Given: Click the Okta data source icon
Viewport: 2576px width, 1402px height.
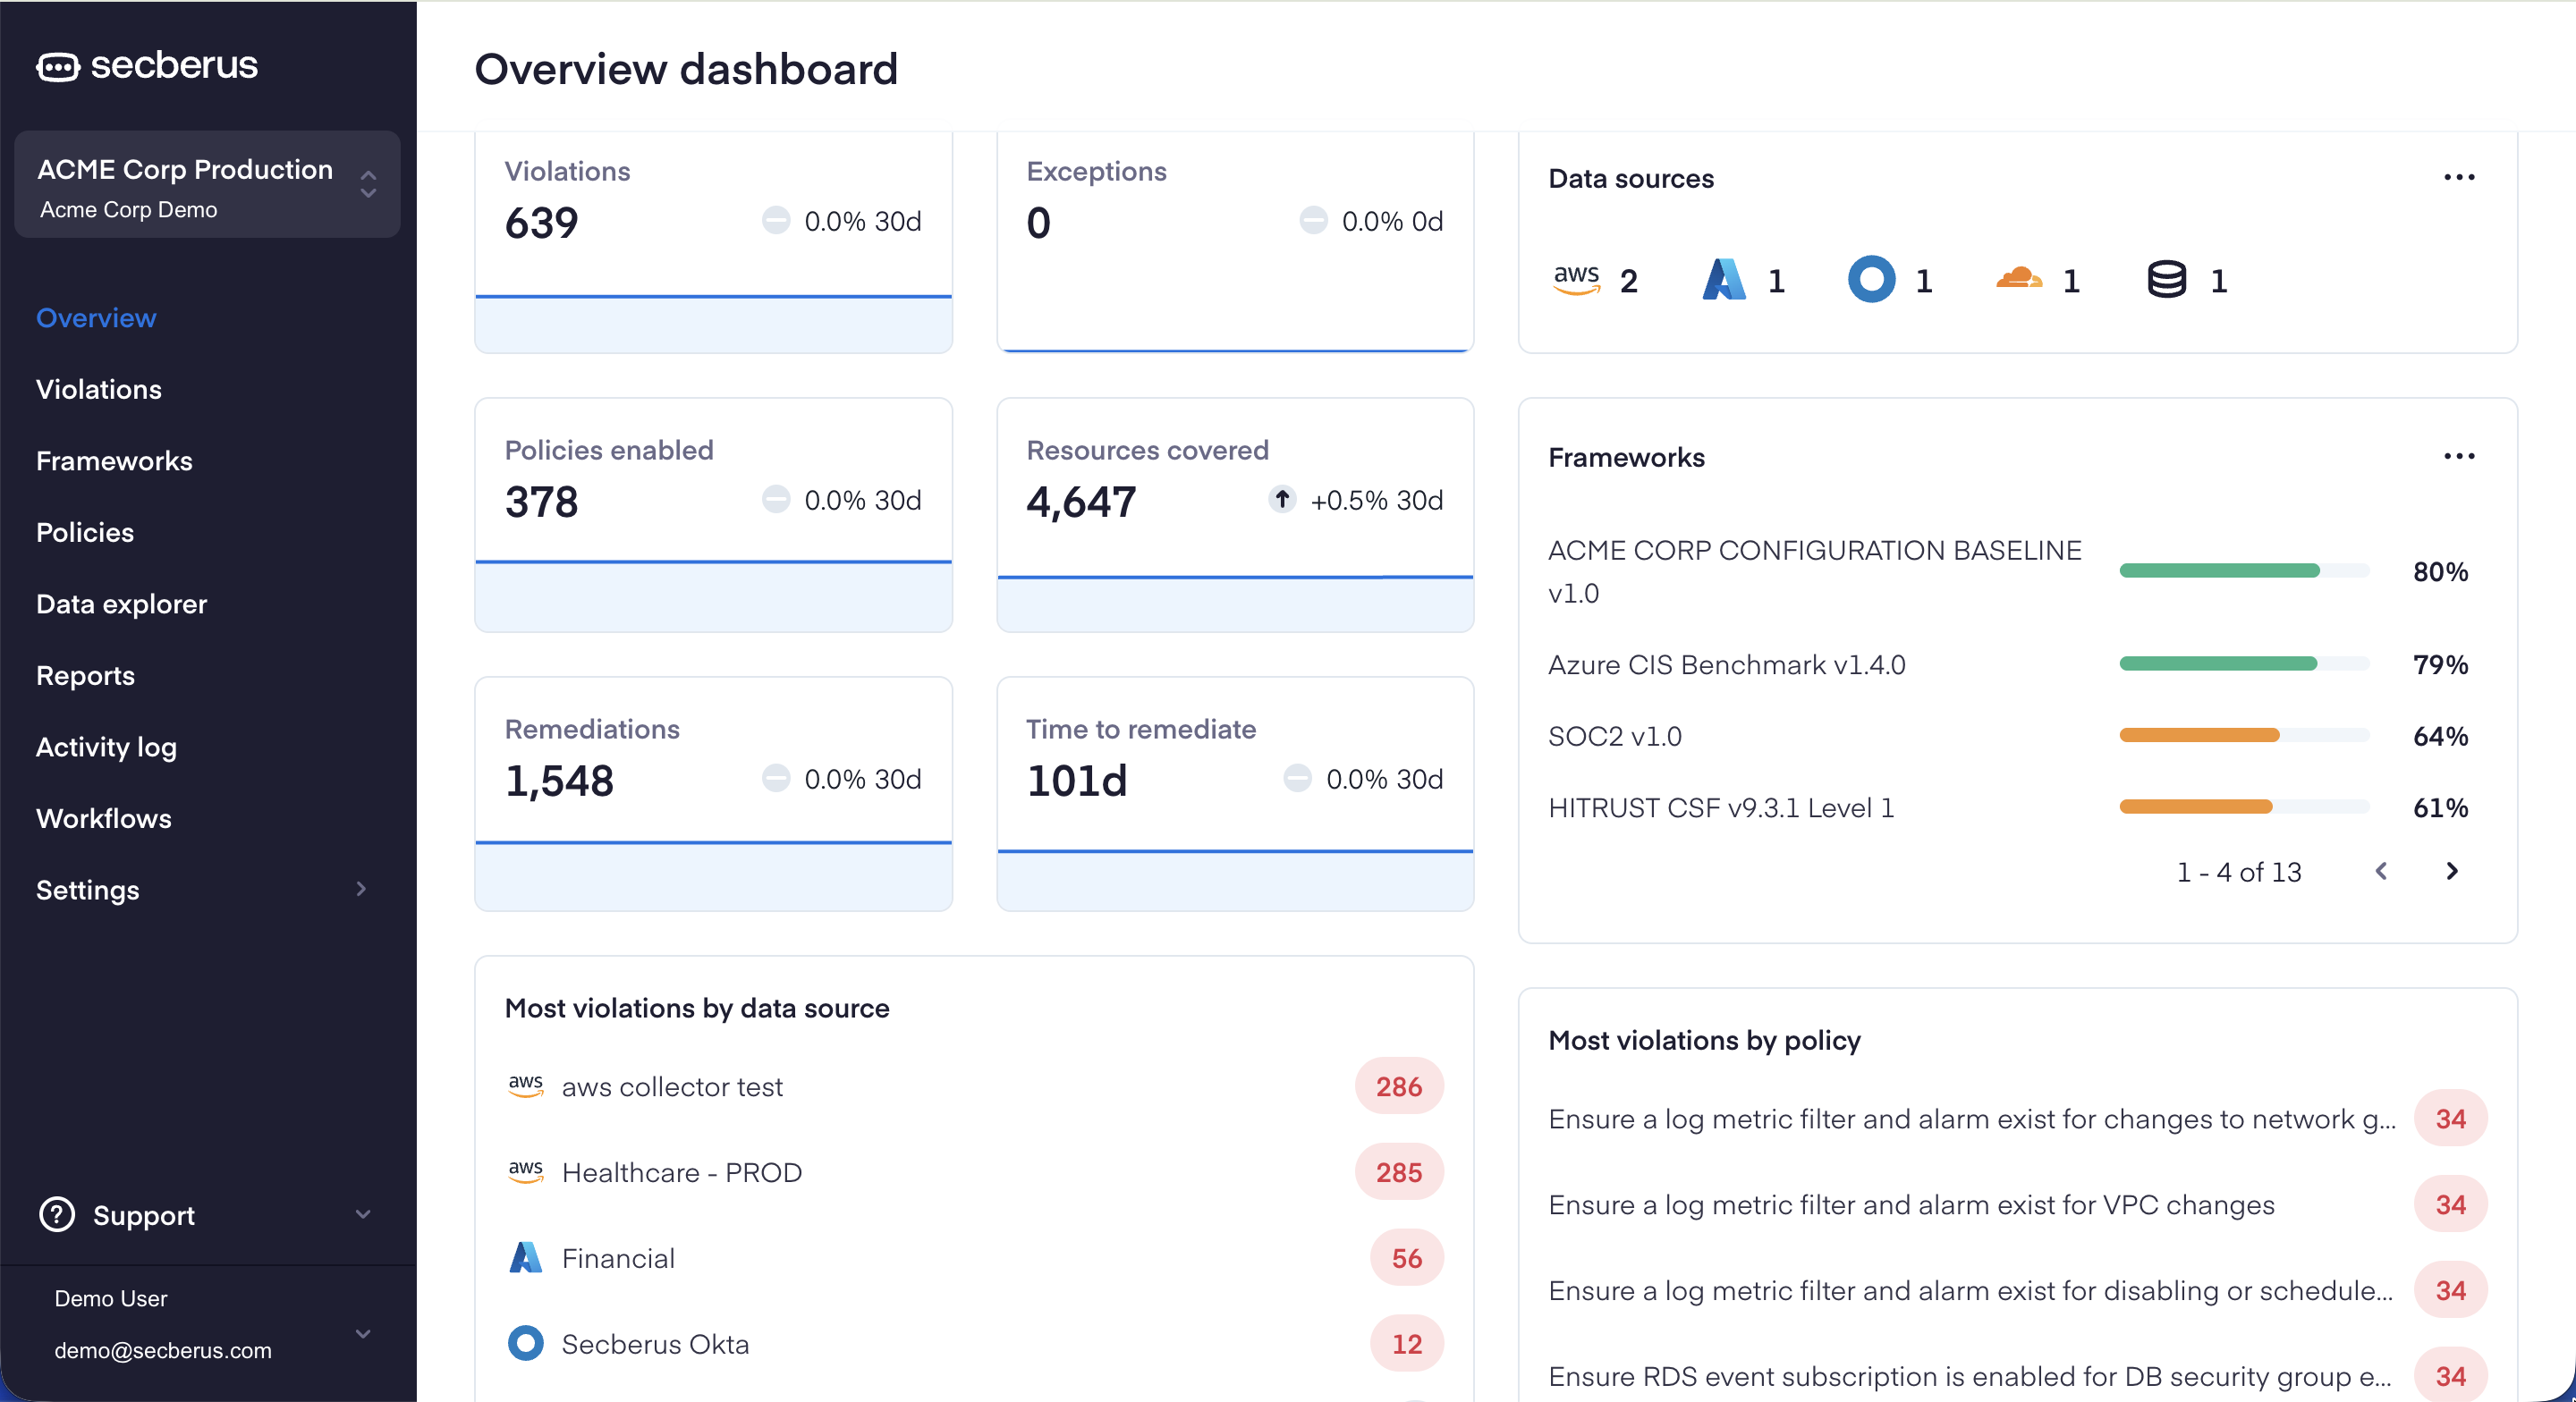Looking at the screenshot, I should [1871, 280].
